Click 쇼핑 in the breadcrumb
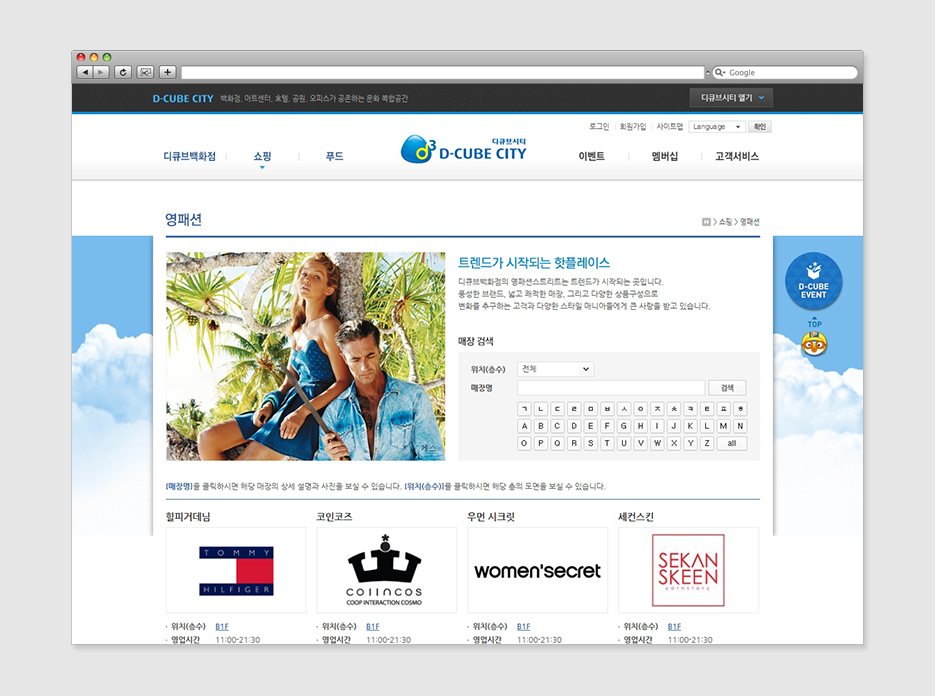The image size is (935, 696). [x=725, y=222]
